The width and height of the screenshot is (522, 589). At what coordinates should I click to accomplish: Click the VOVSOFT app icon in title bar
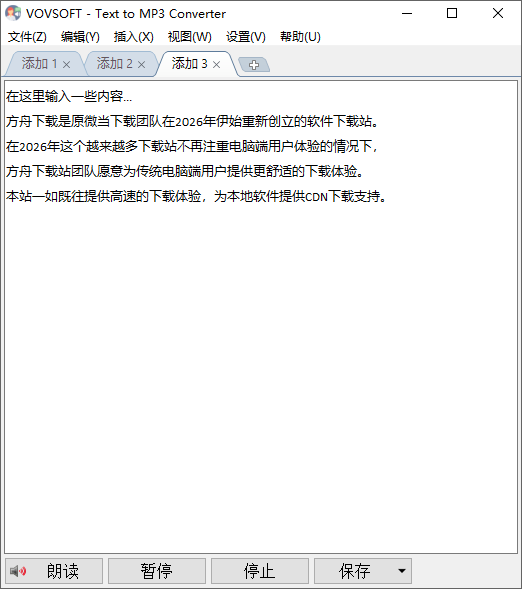point(13,13)
